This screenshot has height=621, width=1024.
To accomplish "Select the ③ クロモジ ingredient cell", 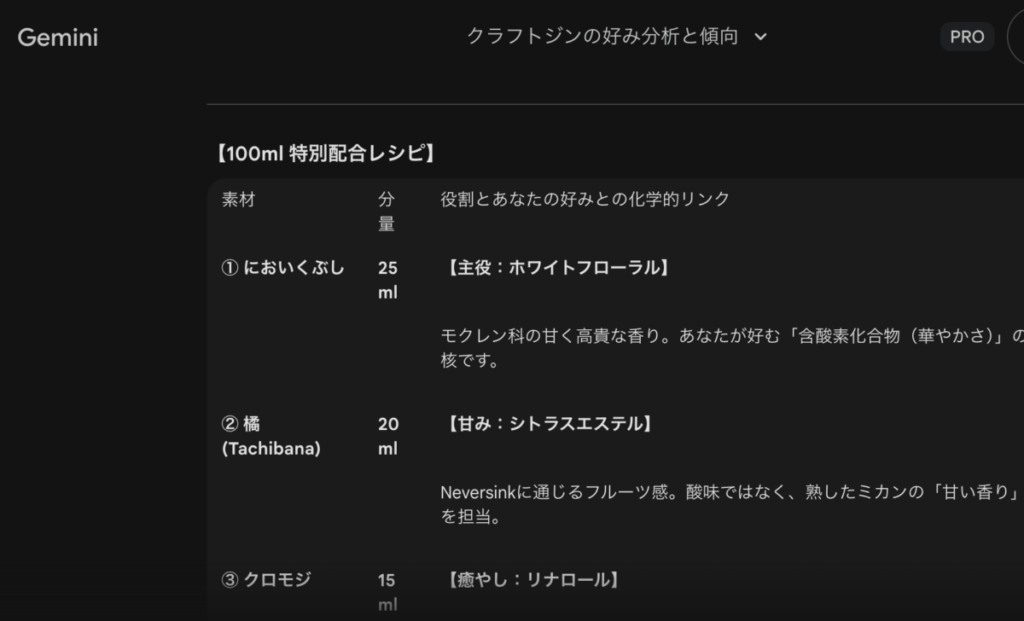I will point(266,579).
